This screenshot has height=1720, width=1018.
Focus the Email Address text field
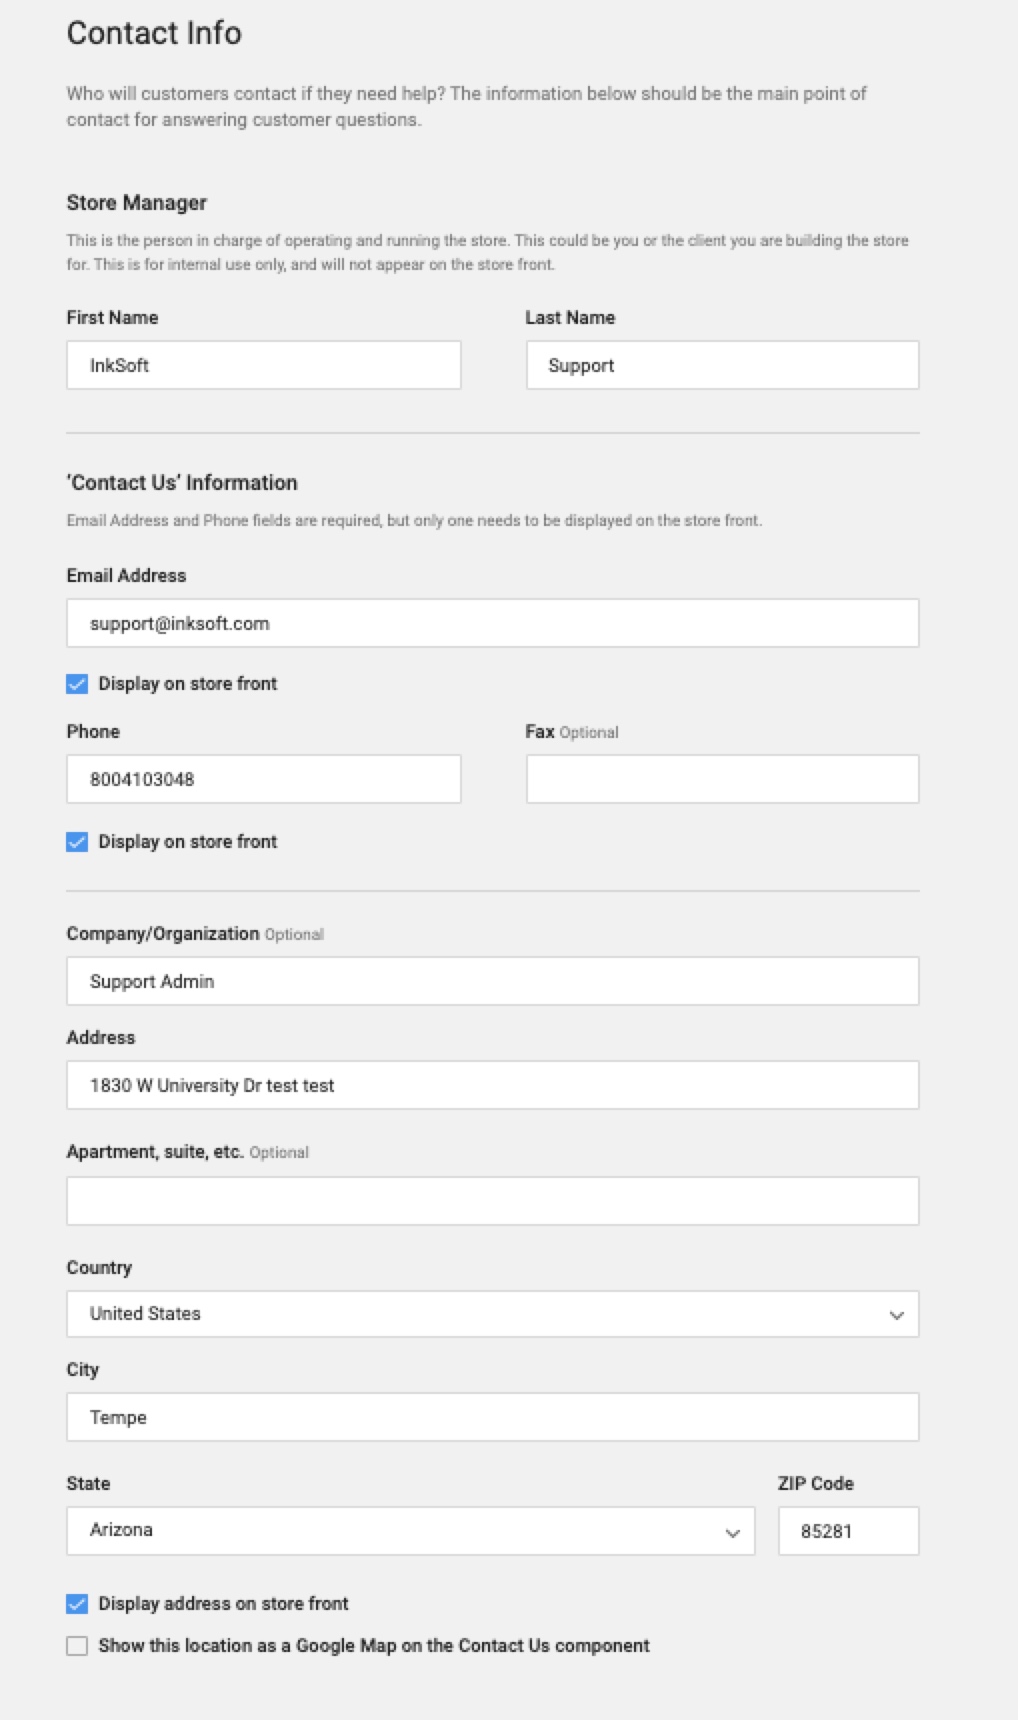point(492,623)
